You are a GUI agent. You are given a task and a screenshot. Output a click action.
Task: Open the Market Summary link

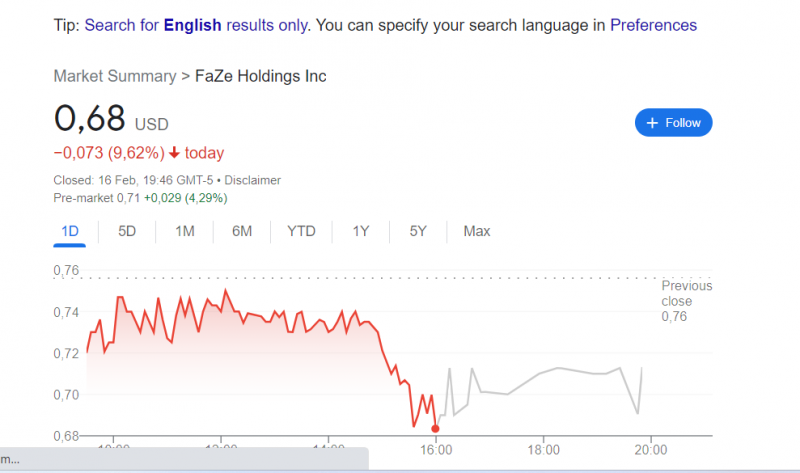115,76
